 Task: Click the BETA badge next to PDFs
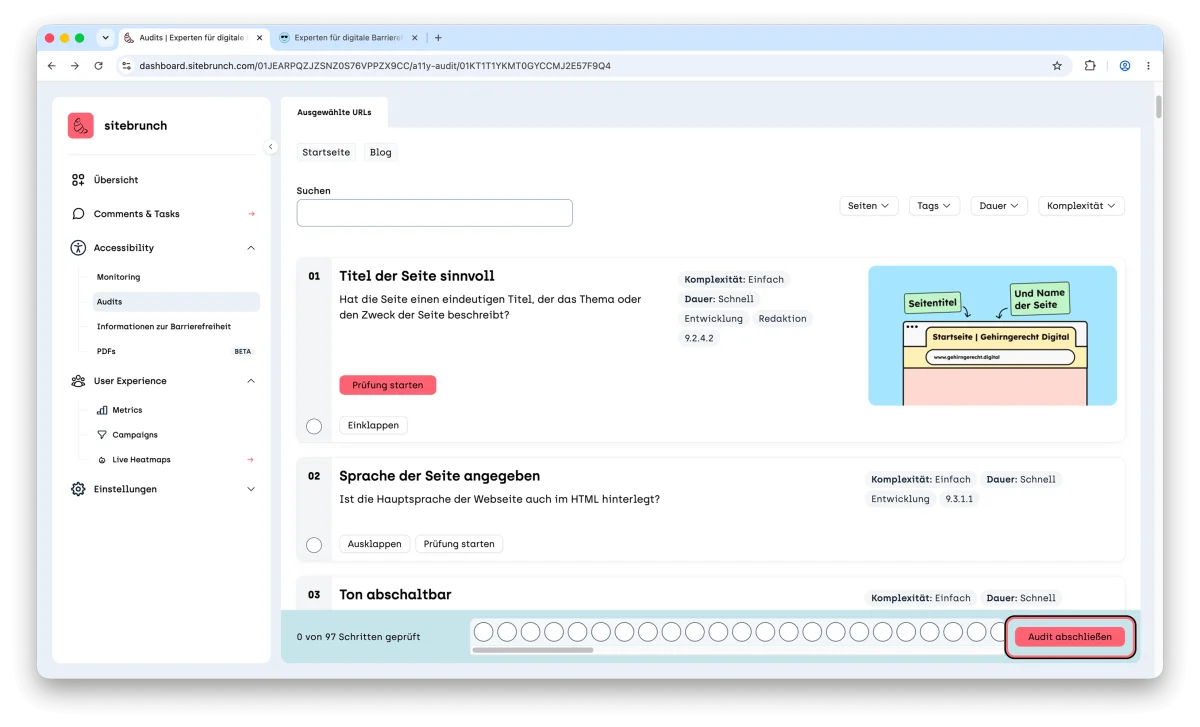242,352
